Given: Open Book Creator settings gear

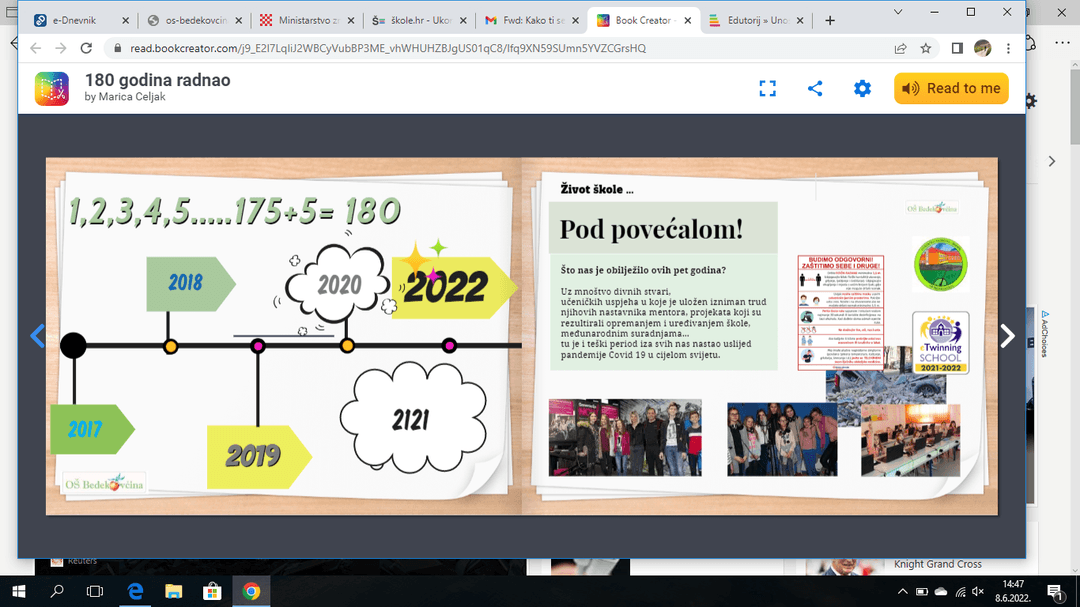Looking at the screenshot, I should click(862, 88).
